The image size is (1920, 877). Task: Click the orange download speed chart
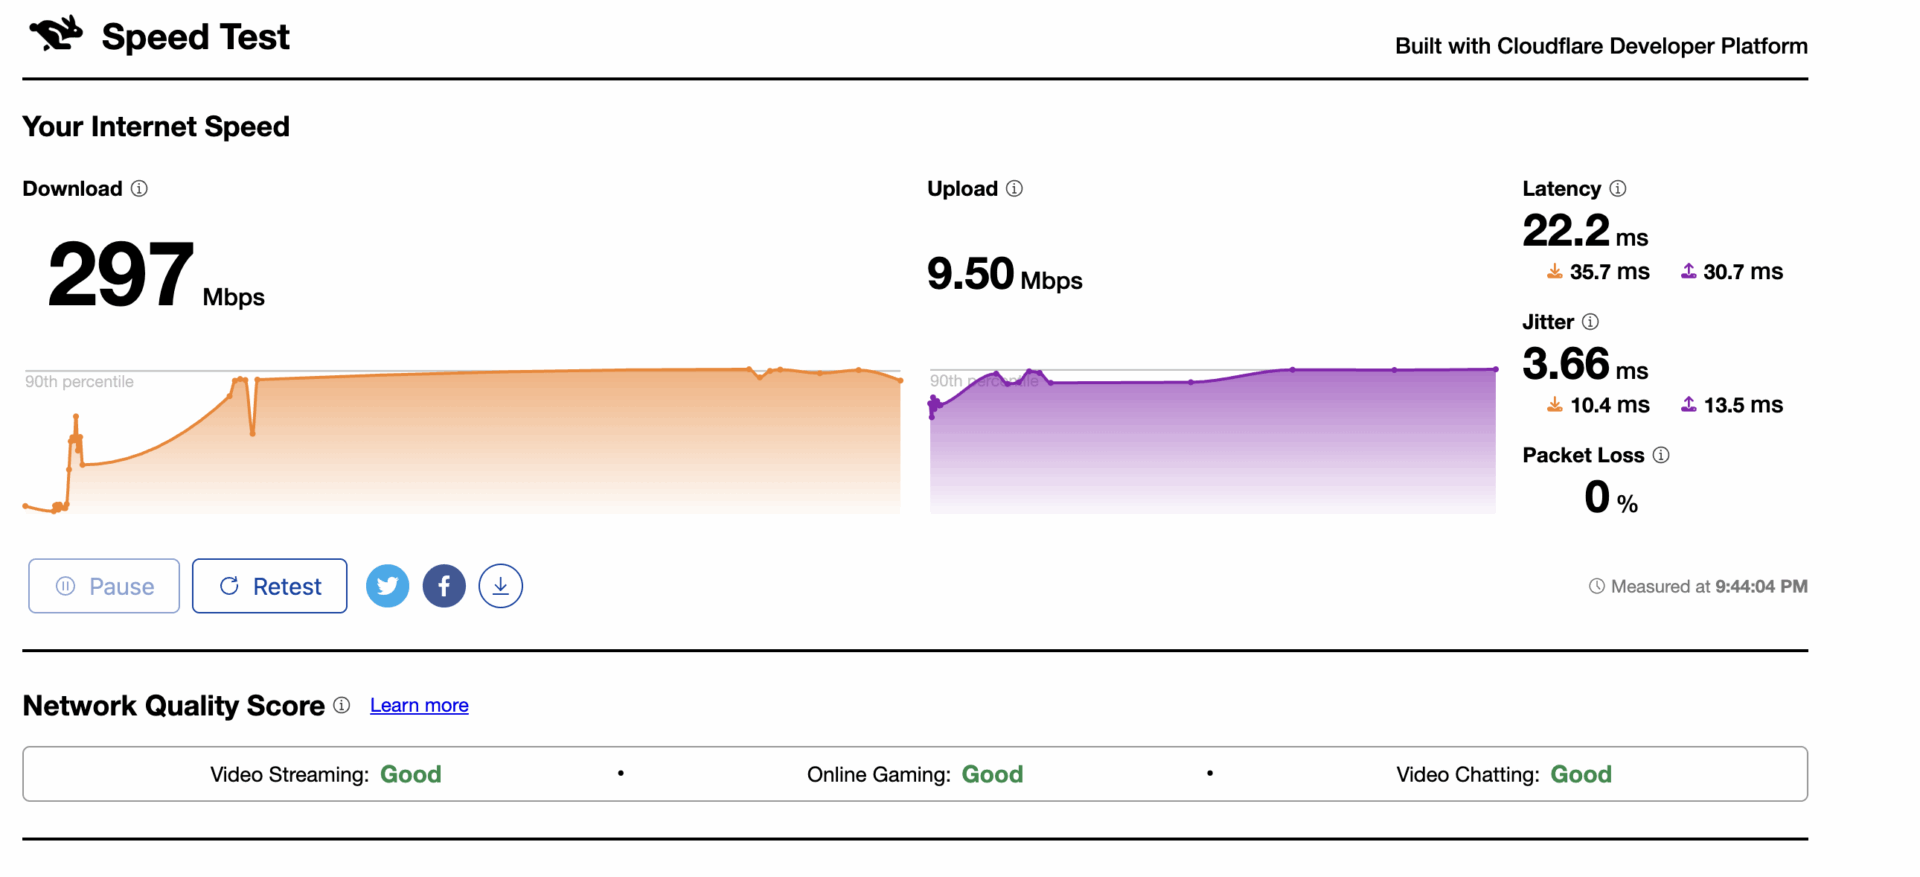pyautogui.click(x=462, y=440)
